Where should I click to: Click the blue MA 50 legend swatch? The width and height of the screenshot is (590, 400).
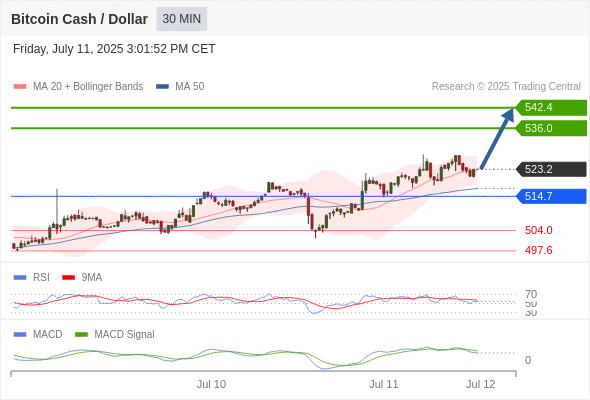[162, 87]
